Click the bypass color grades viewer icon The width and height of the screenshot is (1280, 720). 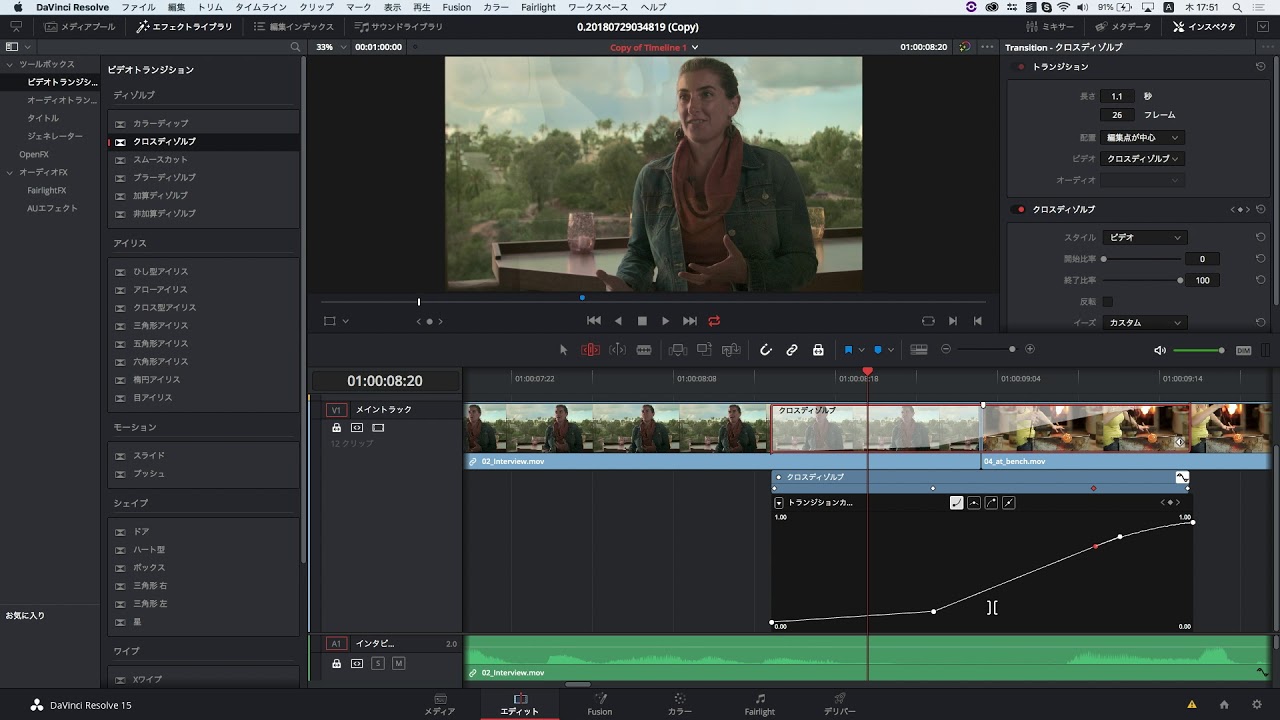(x=964, y=47)
